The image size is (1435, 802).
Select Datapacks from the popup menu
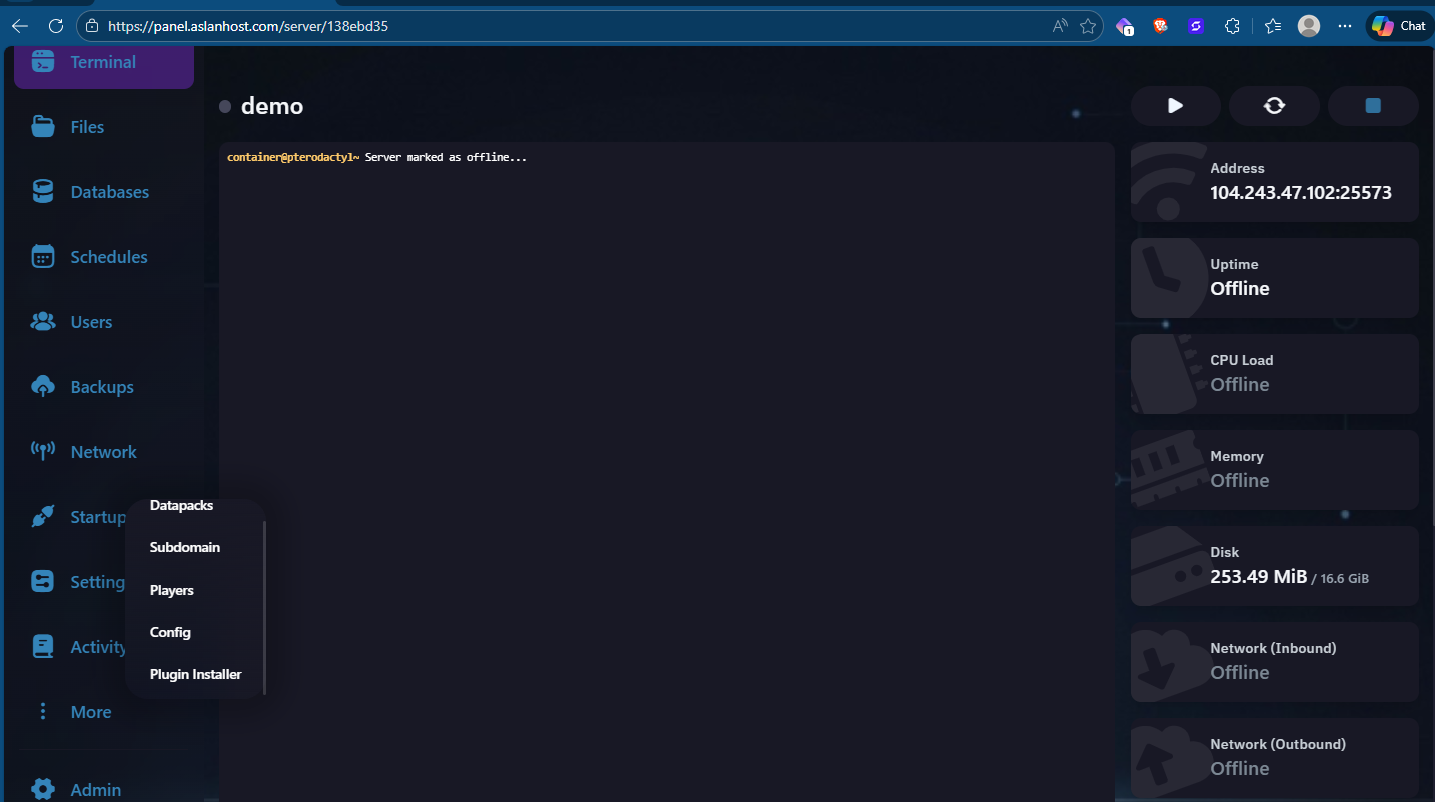[x=181, y=506]
